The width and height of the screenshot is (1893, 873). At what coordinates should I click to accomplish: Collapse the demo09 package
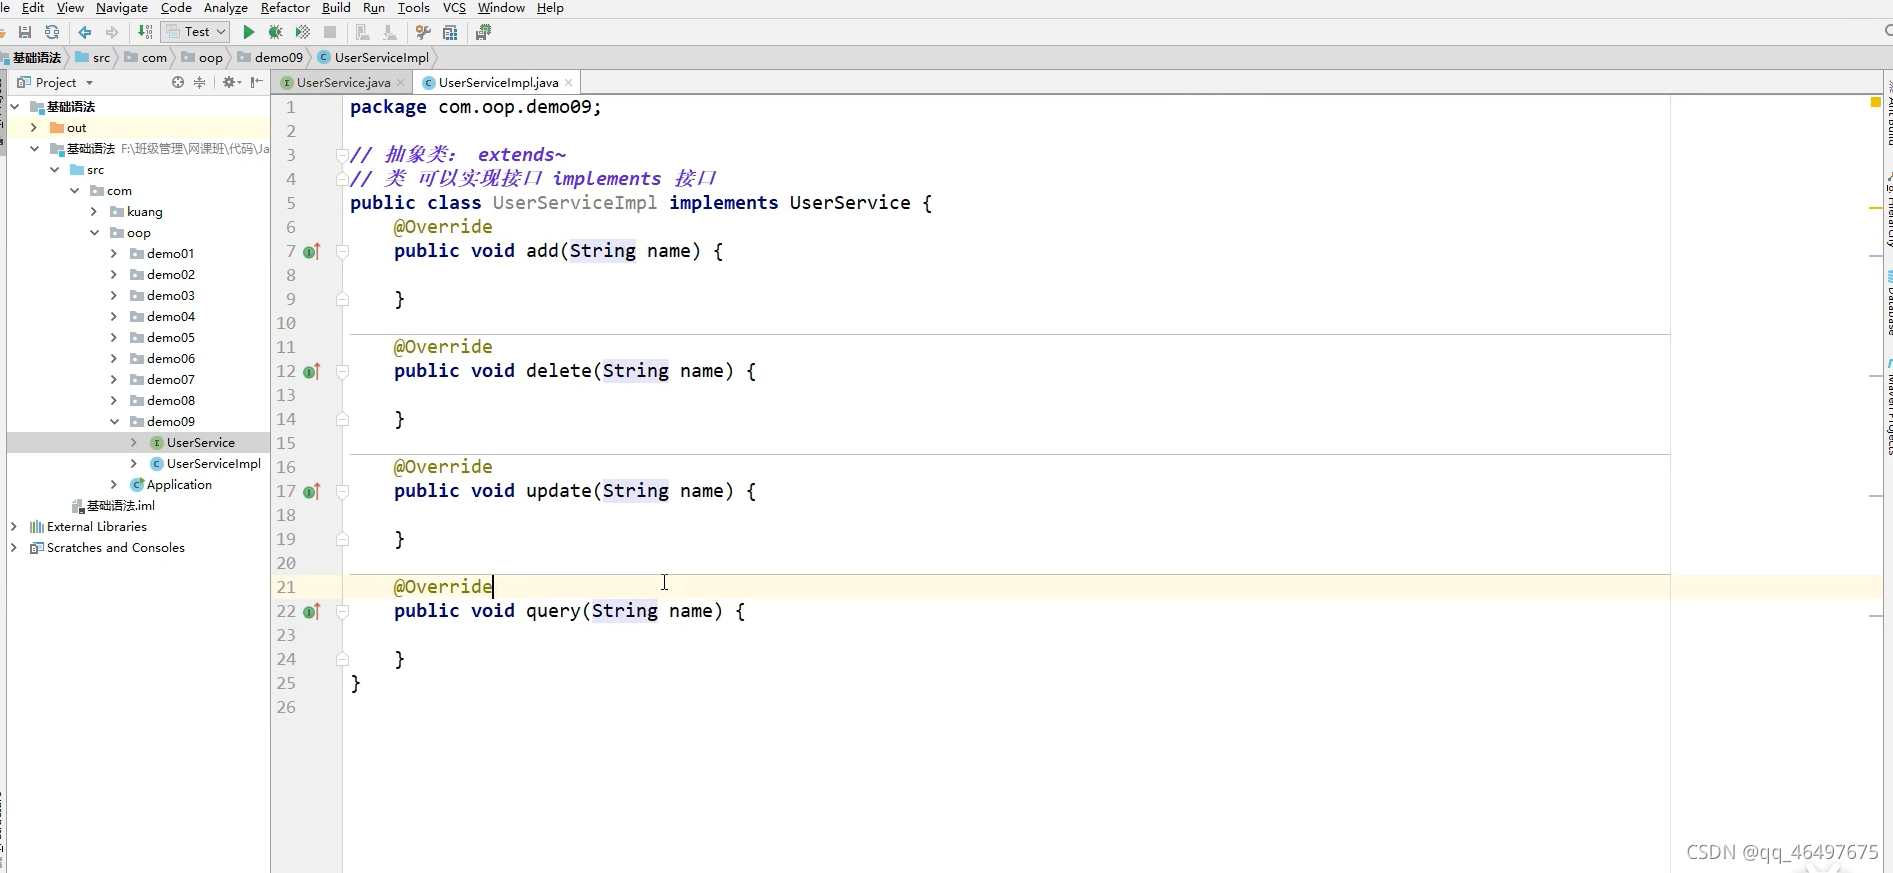115,422
